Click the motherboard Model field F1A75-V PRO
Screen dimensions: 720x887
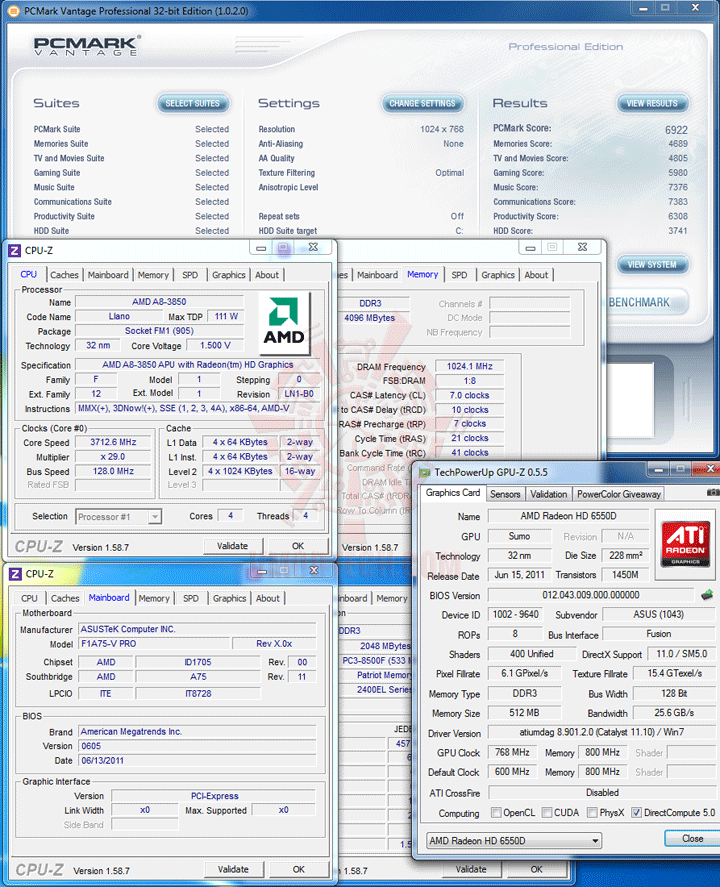(154, 644)
